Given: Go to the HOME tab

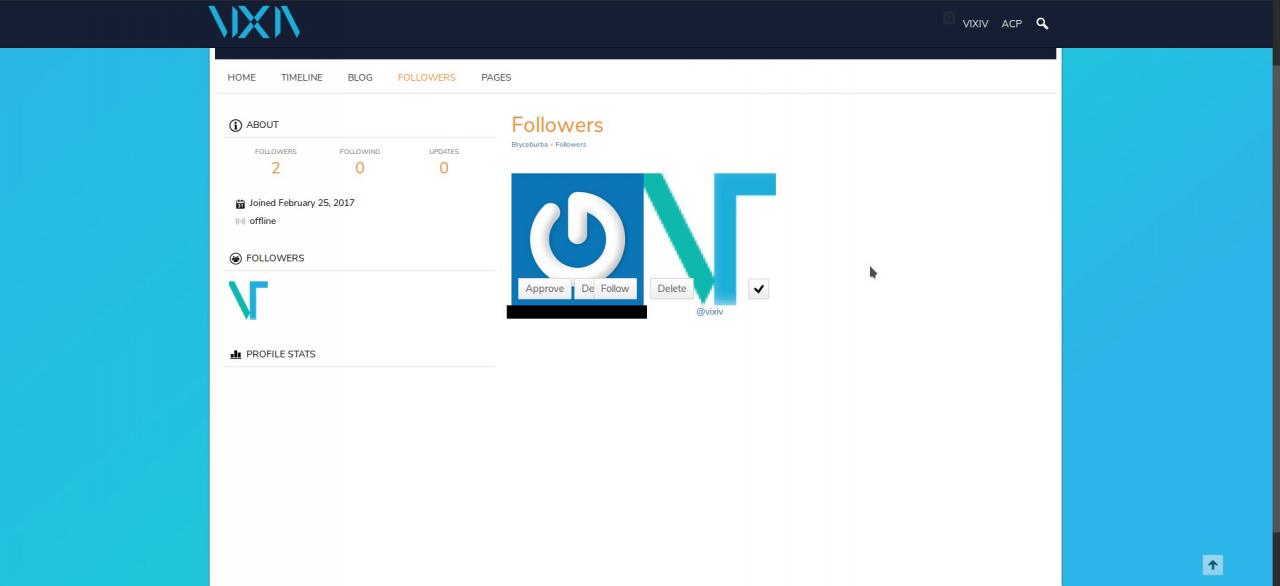Looking at the screenshot, I should (241, 77).
